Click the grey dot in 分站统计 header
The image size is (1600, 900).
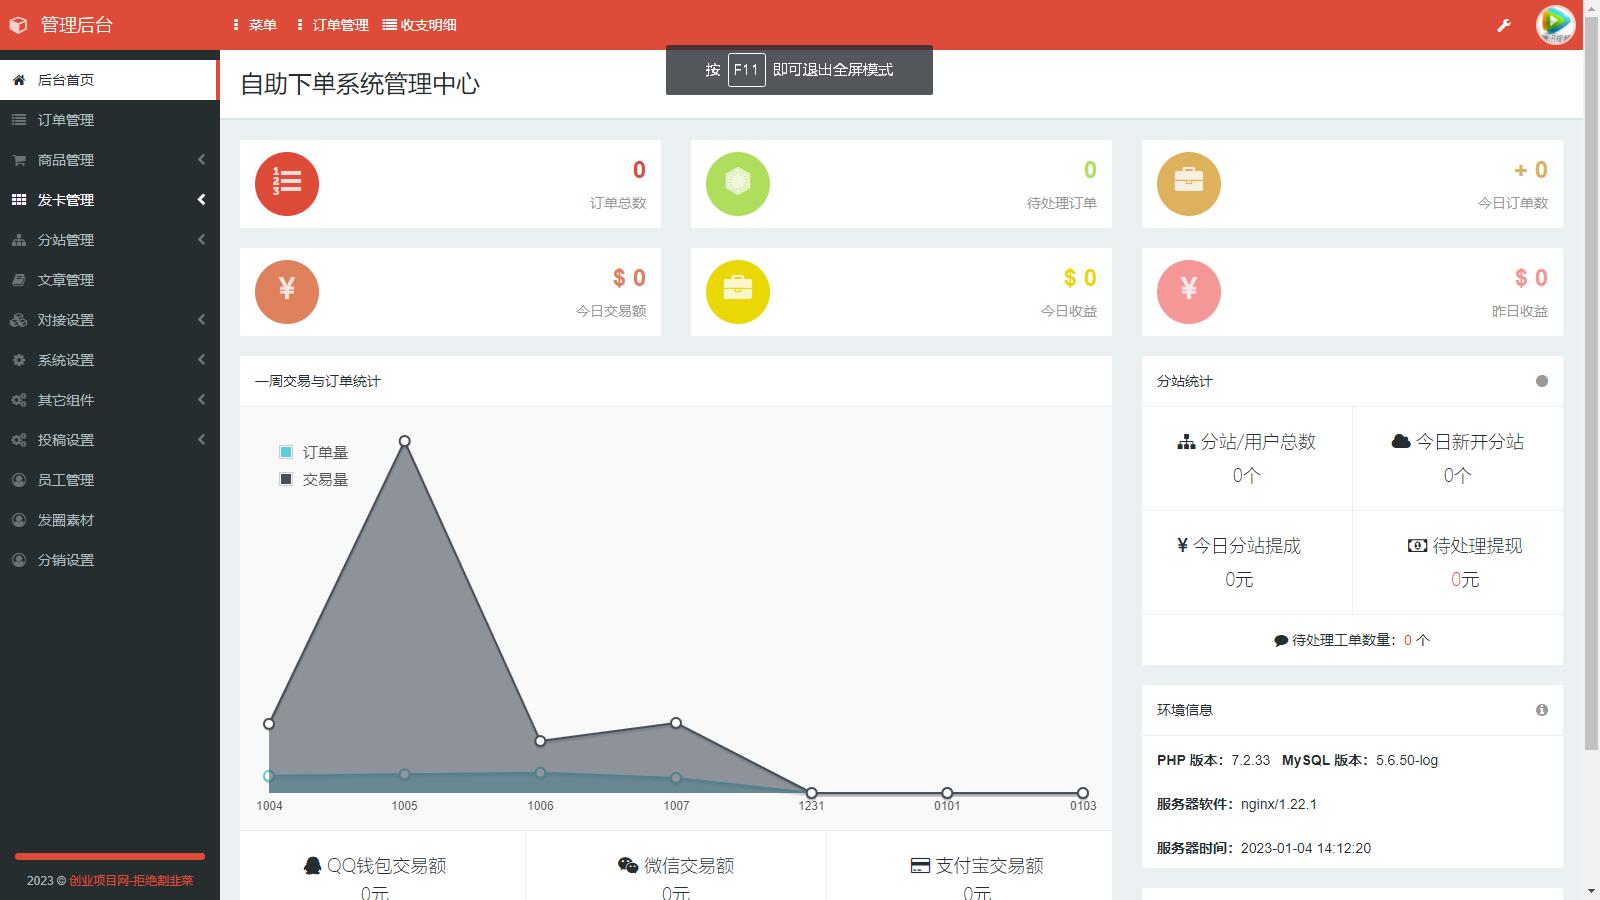click(x=1541, y=381)
